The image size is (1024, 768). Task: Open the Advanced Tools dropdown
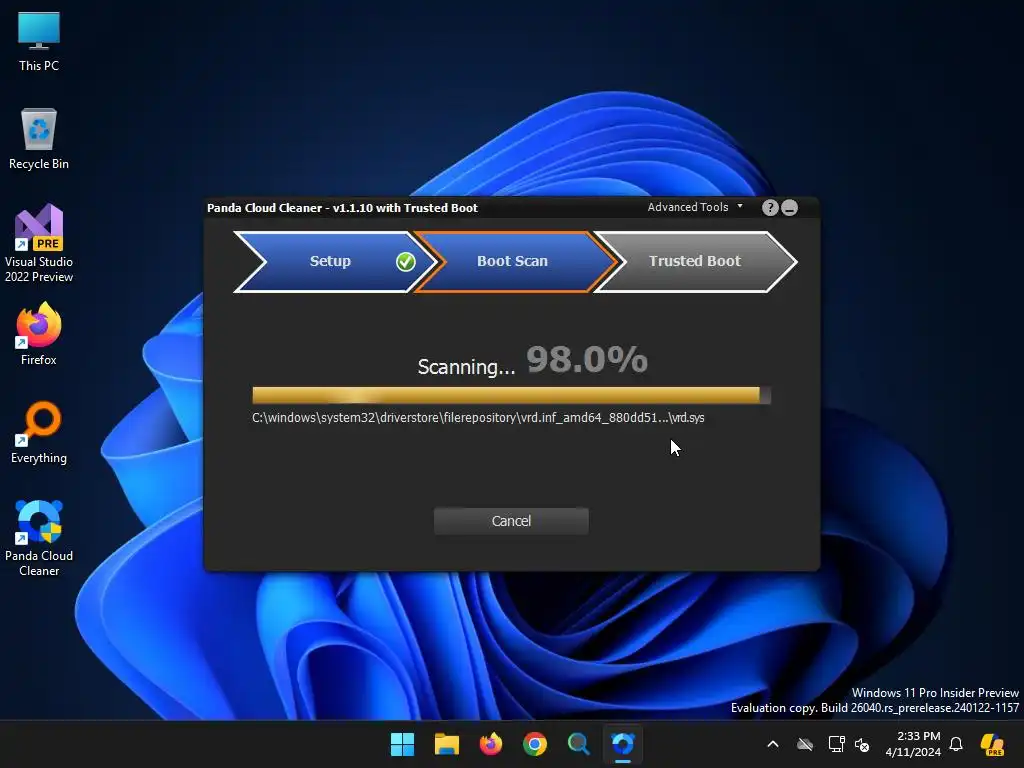point(695,207)
